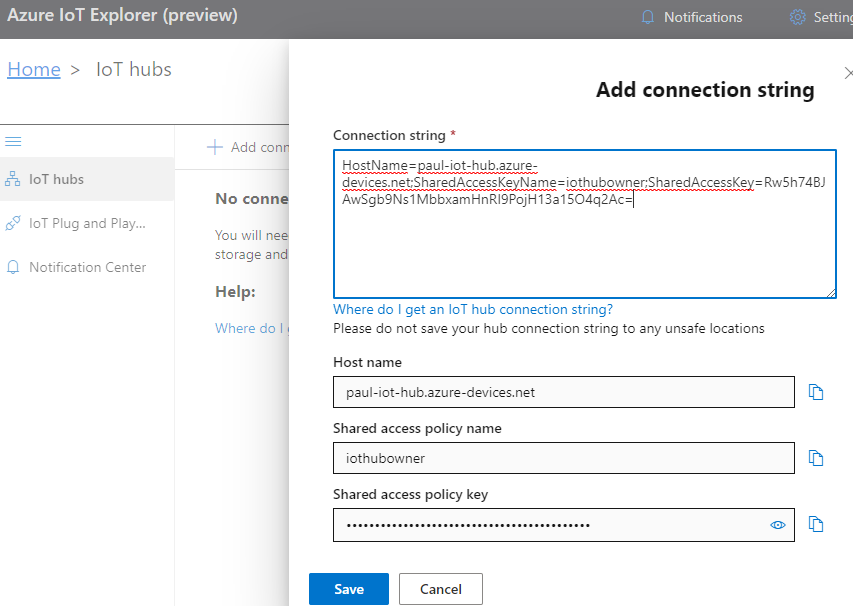
Task: Copy the Shared access policy key
Action: pyautogui.click(x=815, y=524)
